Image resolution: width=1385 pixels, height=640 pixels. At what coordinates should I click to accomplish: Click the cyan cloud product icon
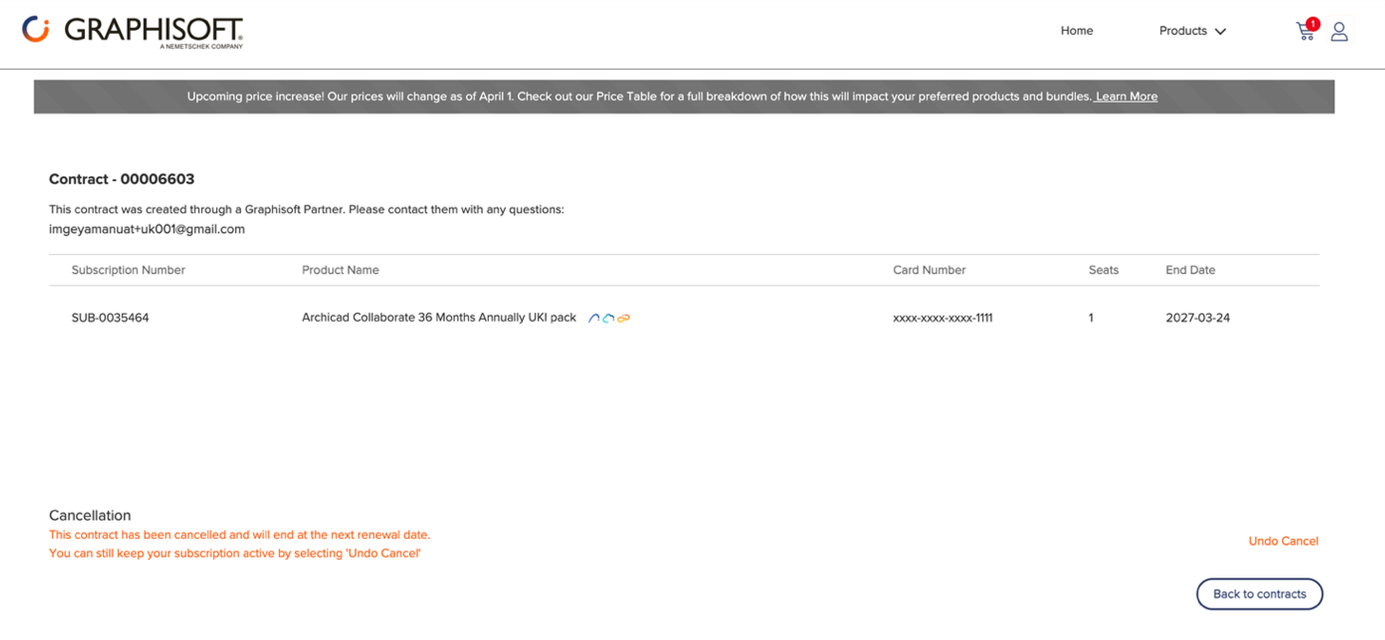pos(608,318)
